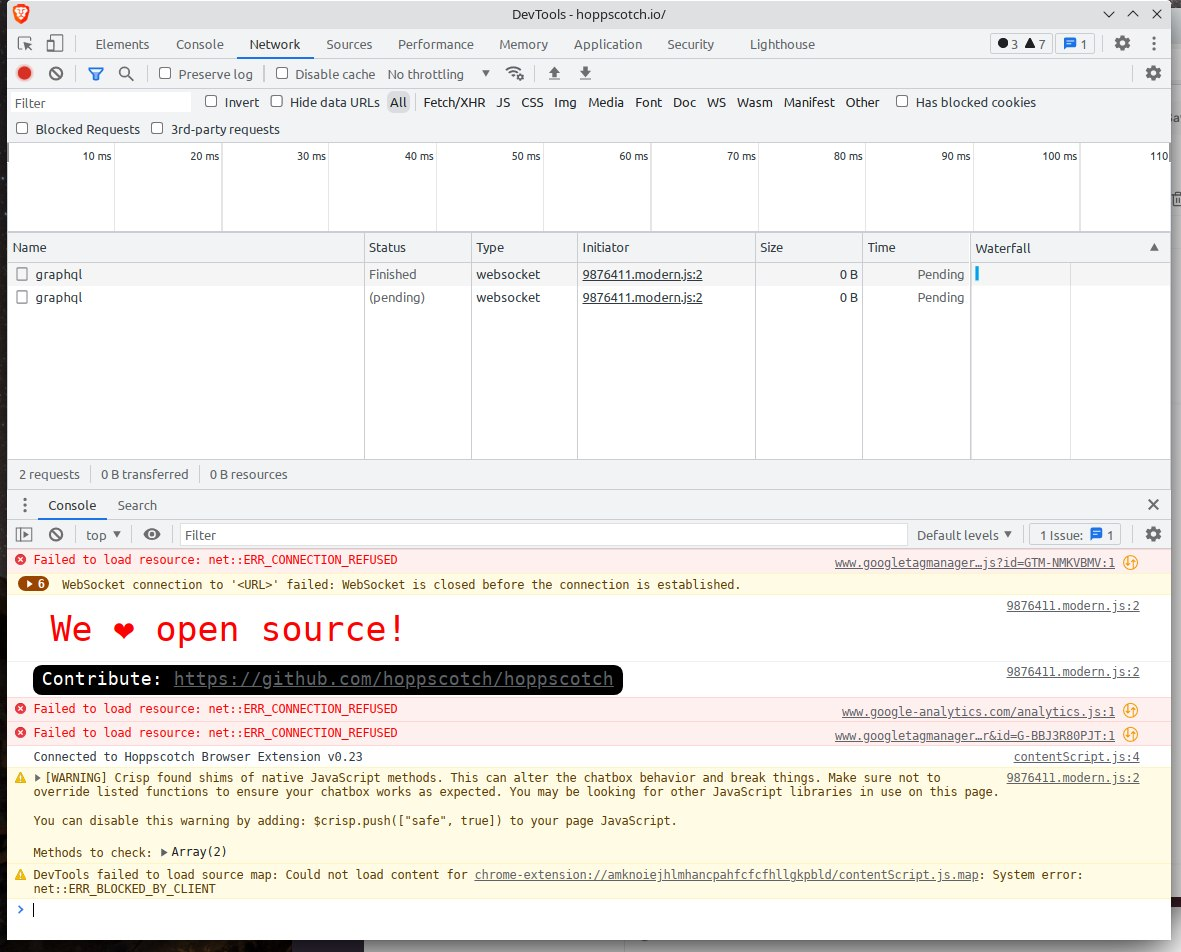Click the console Filter input field
The height and width of the screenshot is (952, 1181).
543,535
